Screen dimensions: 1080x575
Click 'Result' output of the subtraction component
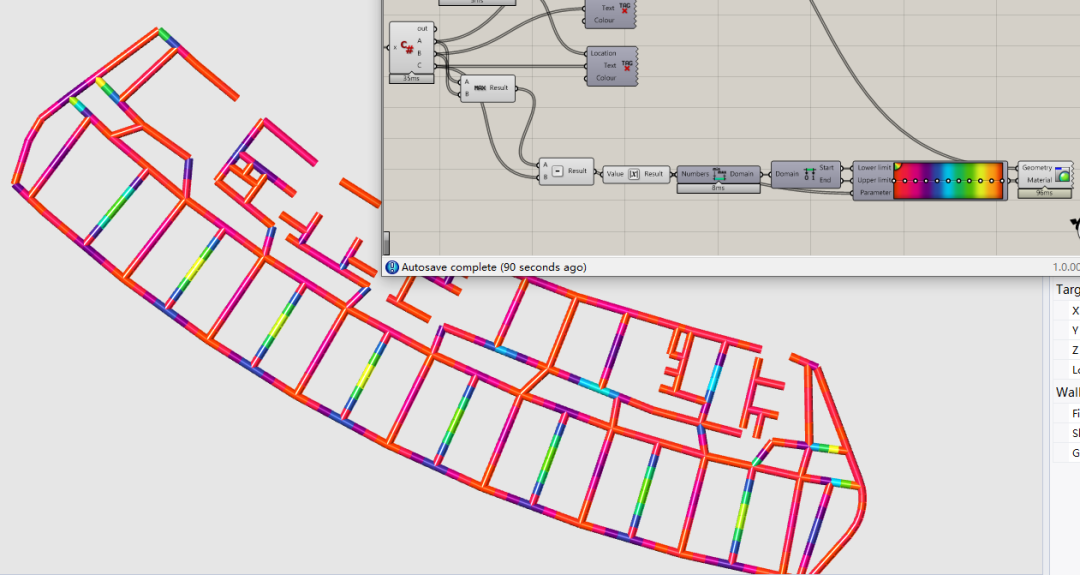[577, 171]
